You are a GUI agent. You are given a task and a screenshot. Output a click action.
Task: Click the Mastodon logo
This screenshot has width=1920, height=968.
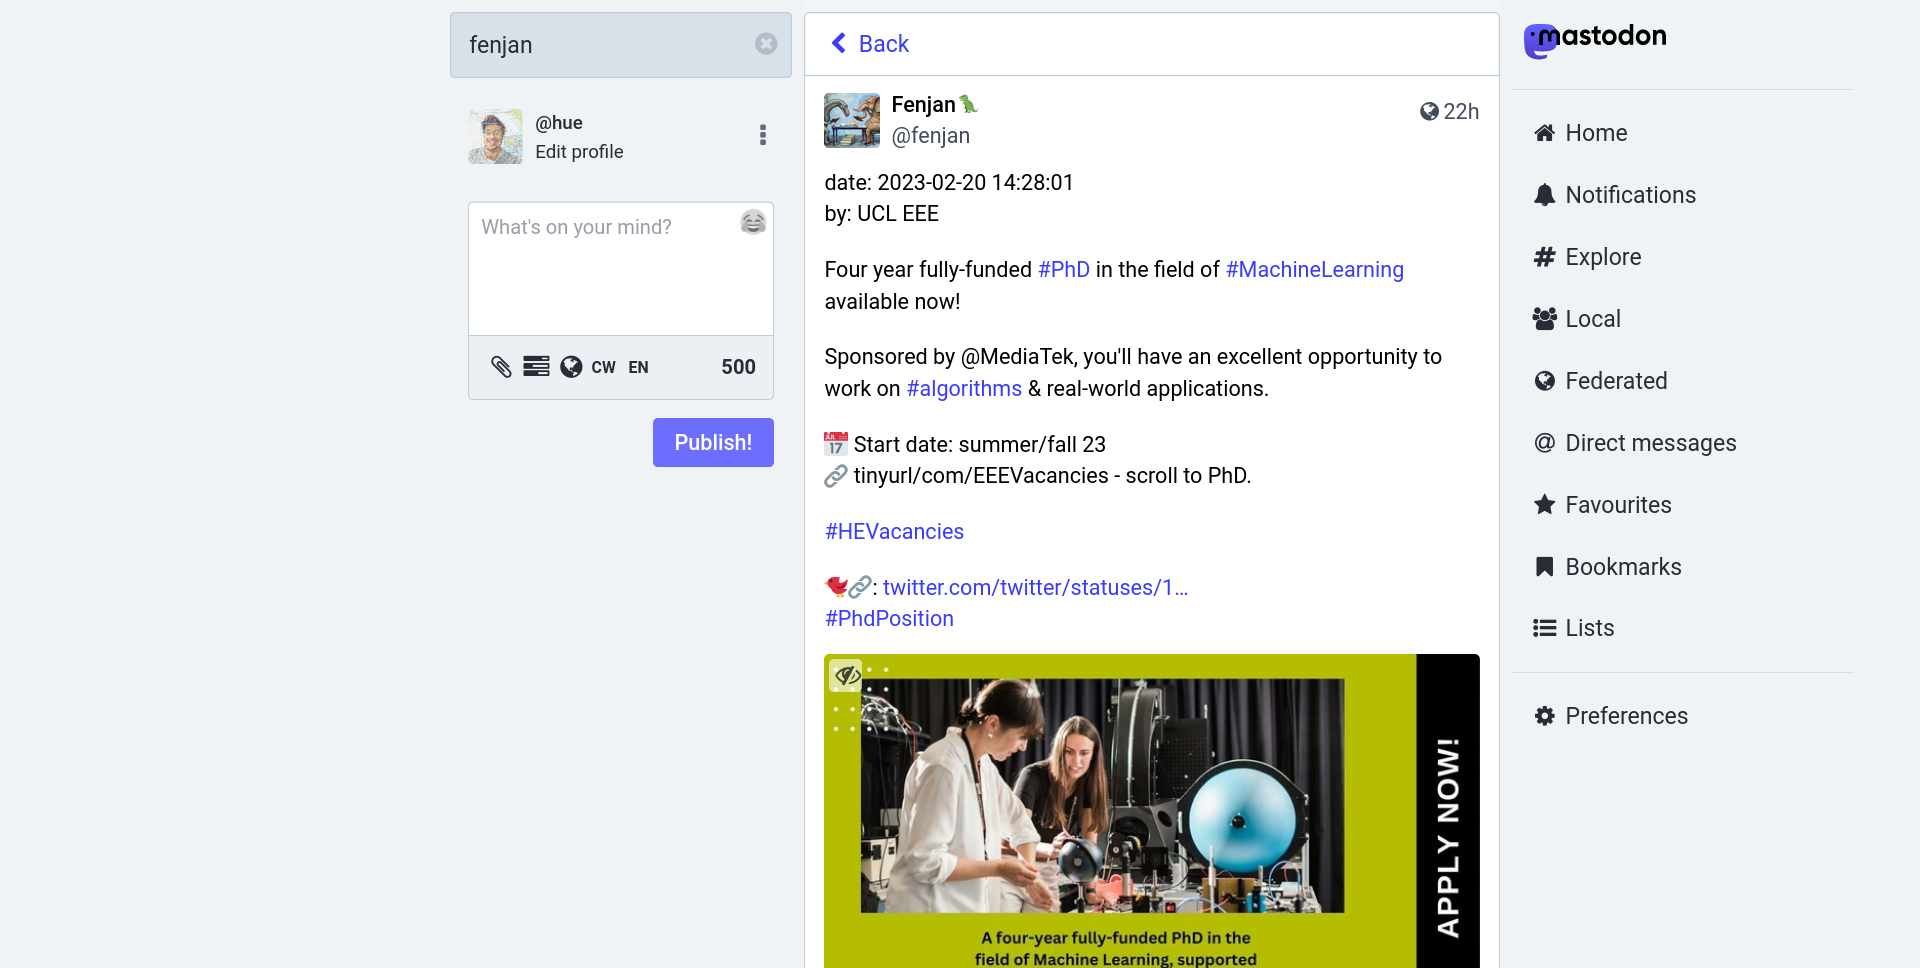1595,40
